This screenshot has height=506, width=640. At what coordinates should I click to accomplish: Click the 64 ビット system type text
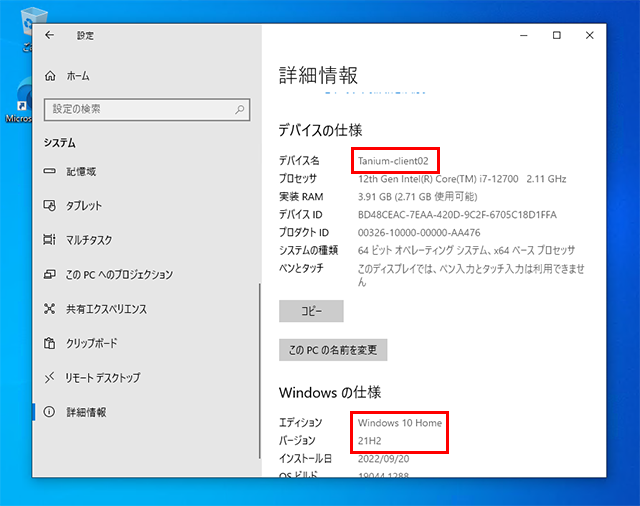click(466, 250)
